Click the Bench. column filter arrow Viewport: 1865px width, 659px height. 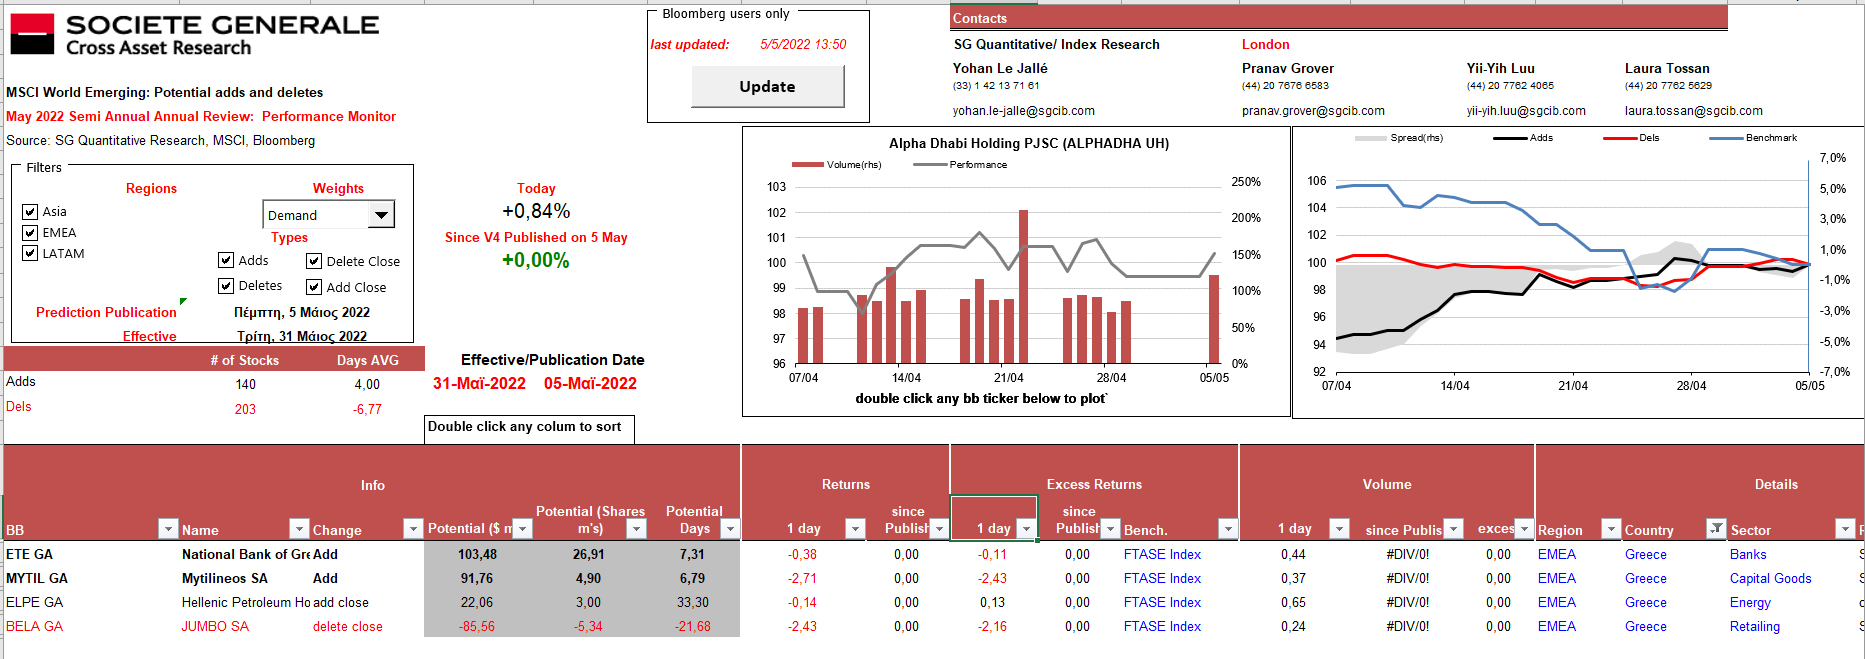tap(1228, 529)
